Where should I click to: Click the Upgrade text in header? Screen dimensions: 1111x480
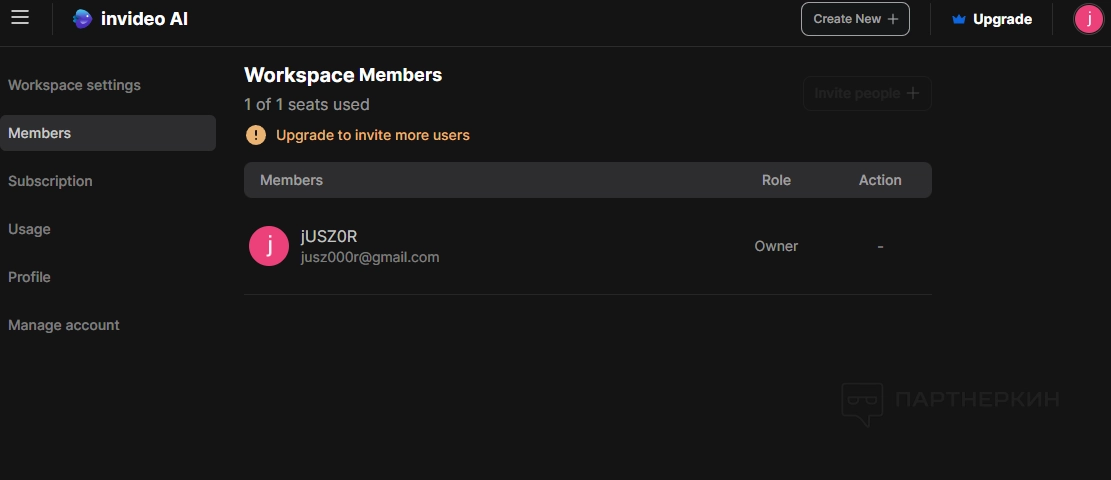point(1002,19)
